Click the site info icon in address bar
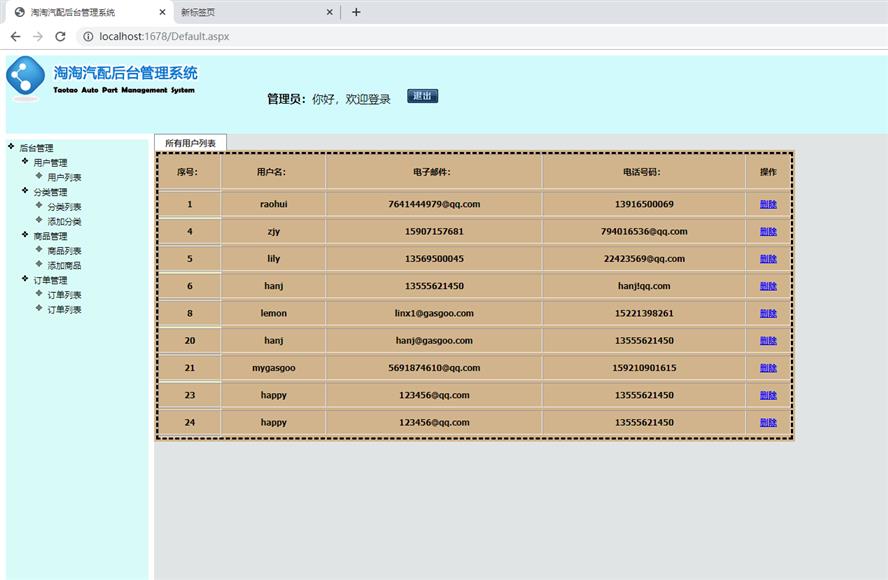 [88, 37]
